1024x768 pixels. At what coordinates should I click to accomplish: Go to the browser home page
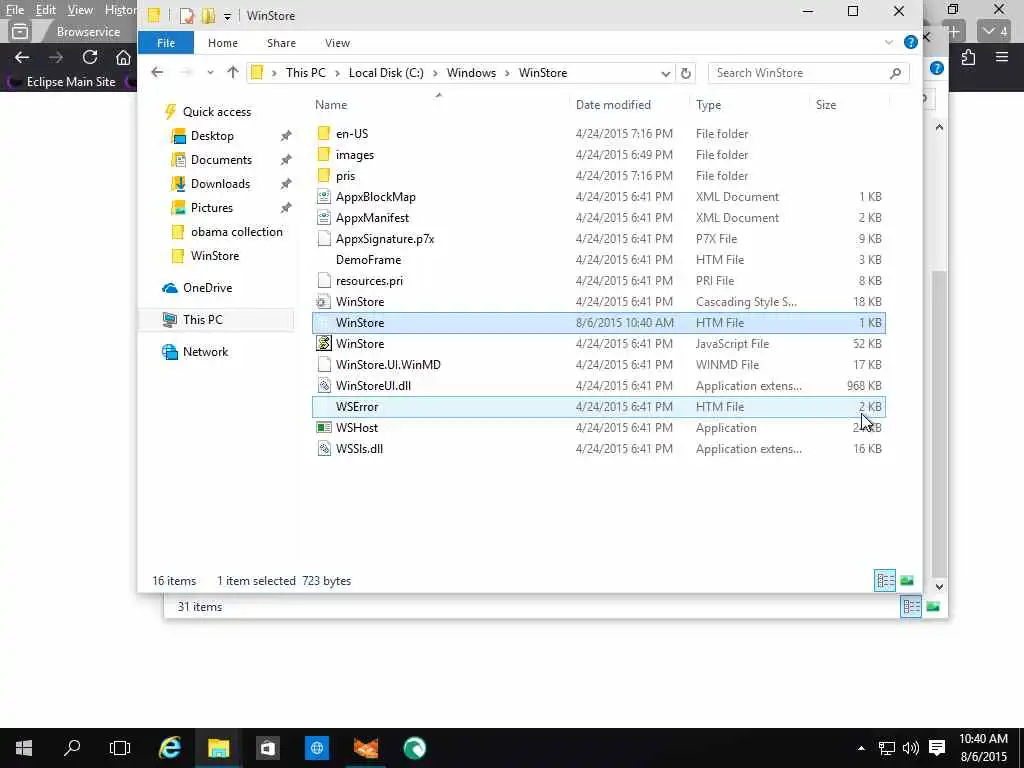pyautogui.click(x=123, y=57)
